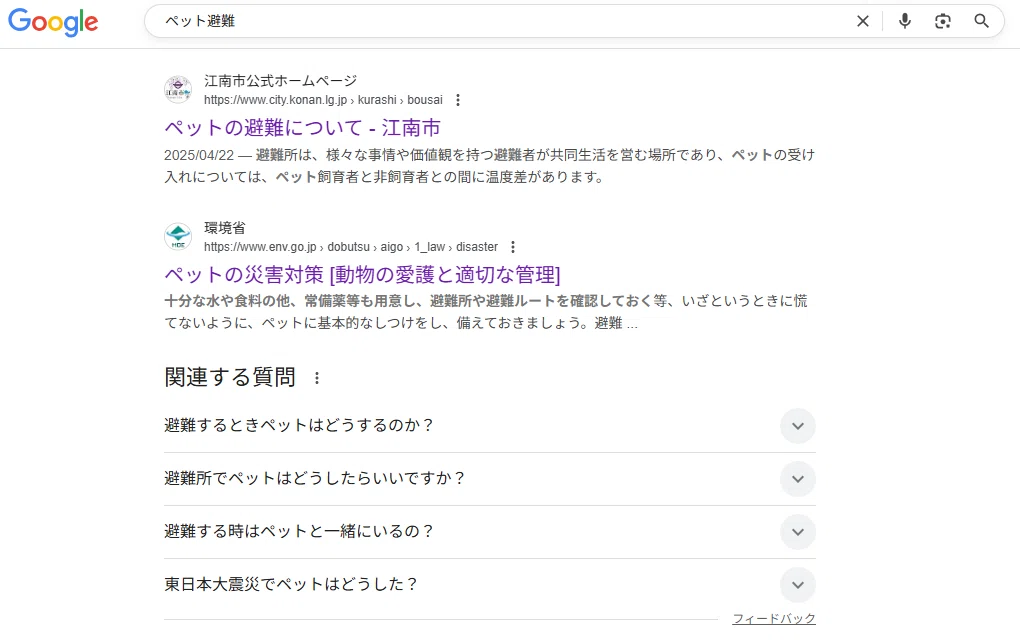
Task: Click the 江南市 site favicon
Action: (x=178, y=90)
